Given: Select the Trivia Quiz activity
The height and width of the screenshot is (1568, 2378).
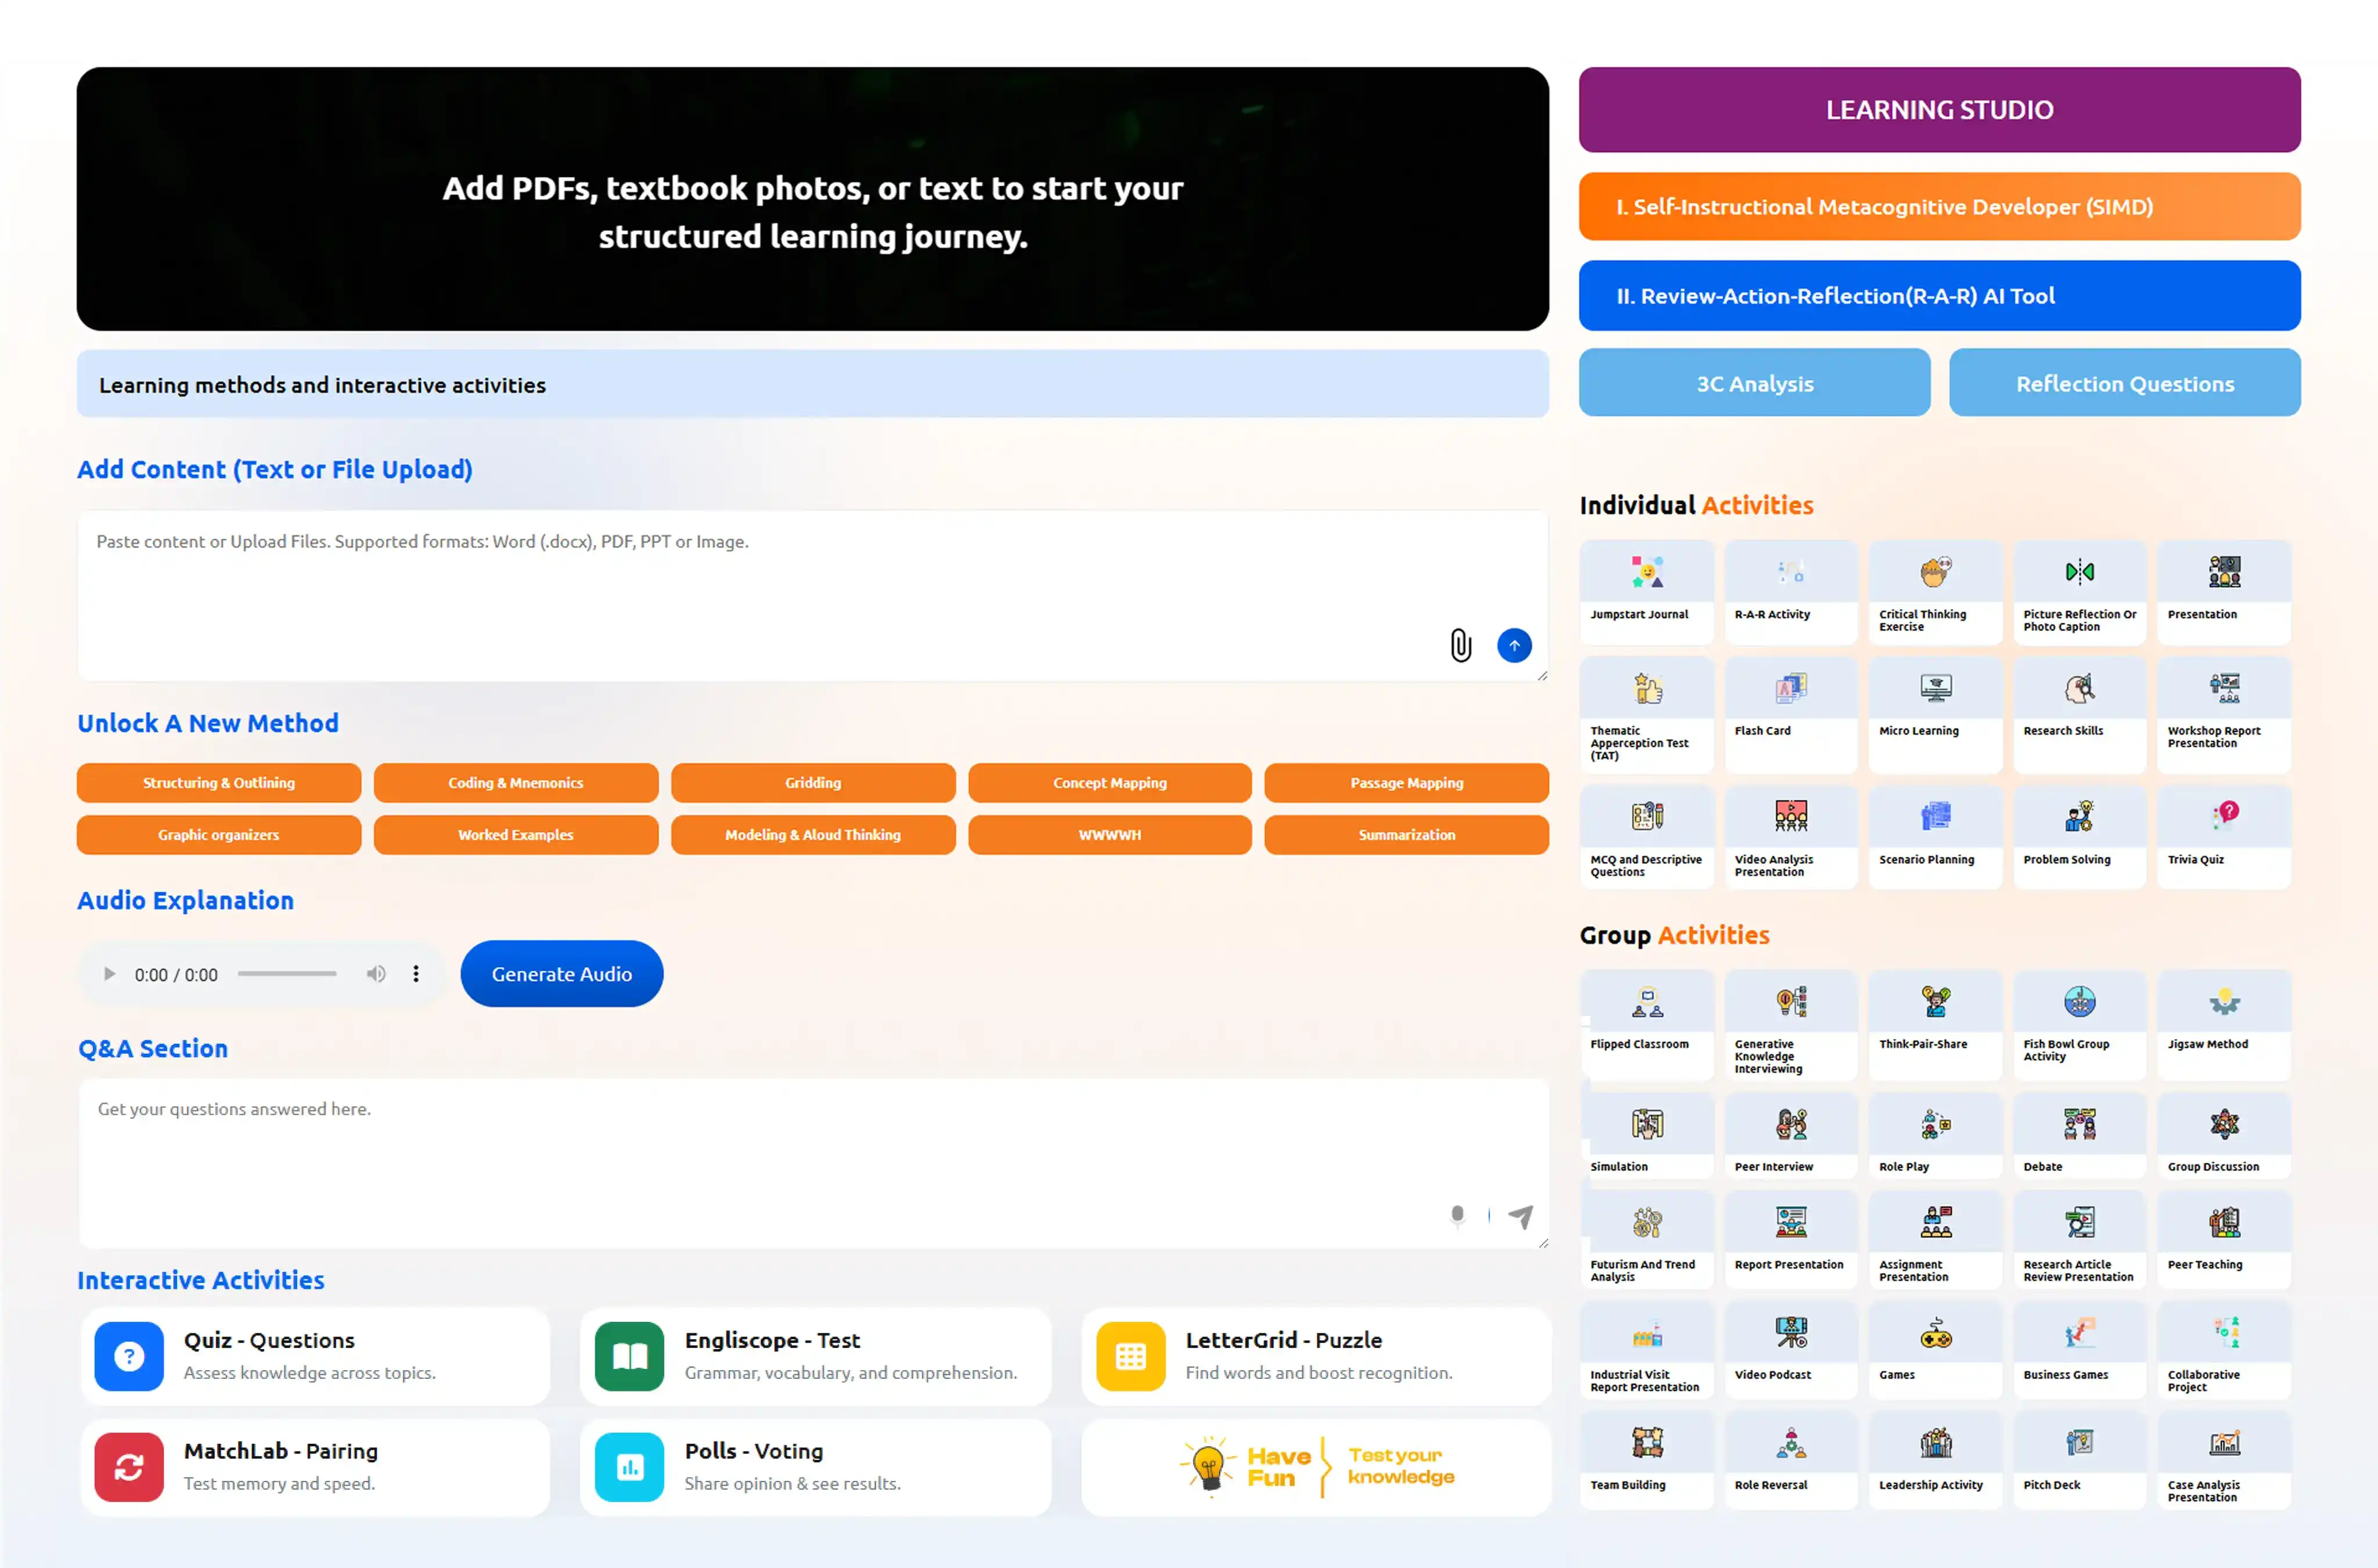Looking at the screenshot, I should pyautogui.click(x=2223, y=835).
